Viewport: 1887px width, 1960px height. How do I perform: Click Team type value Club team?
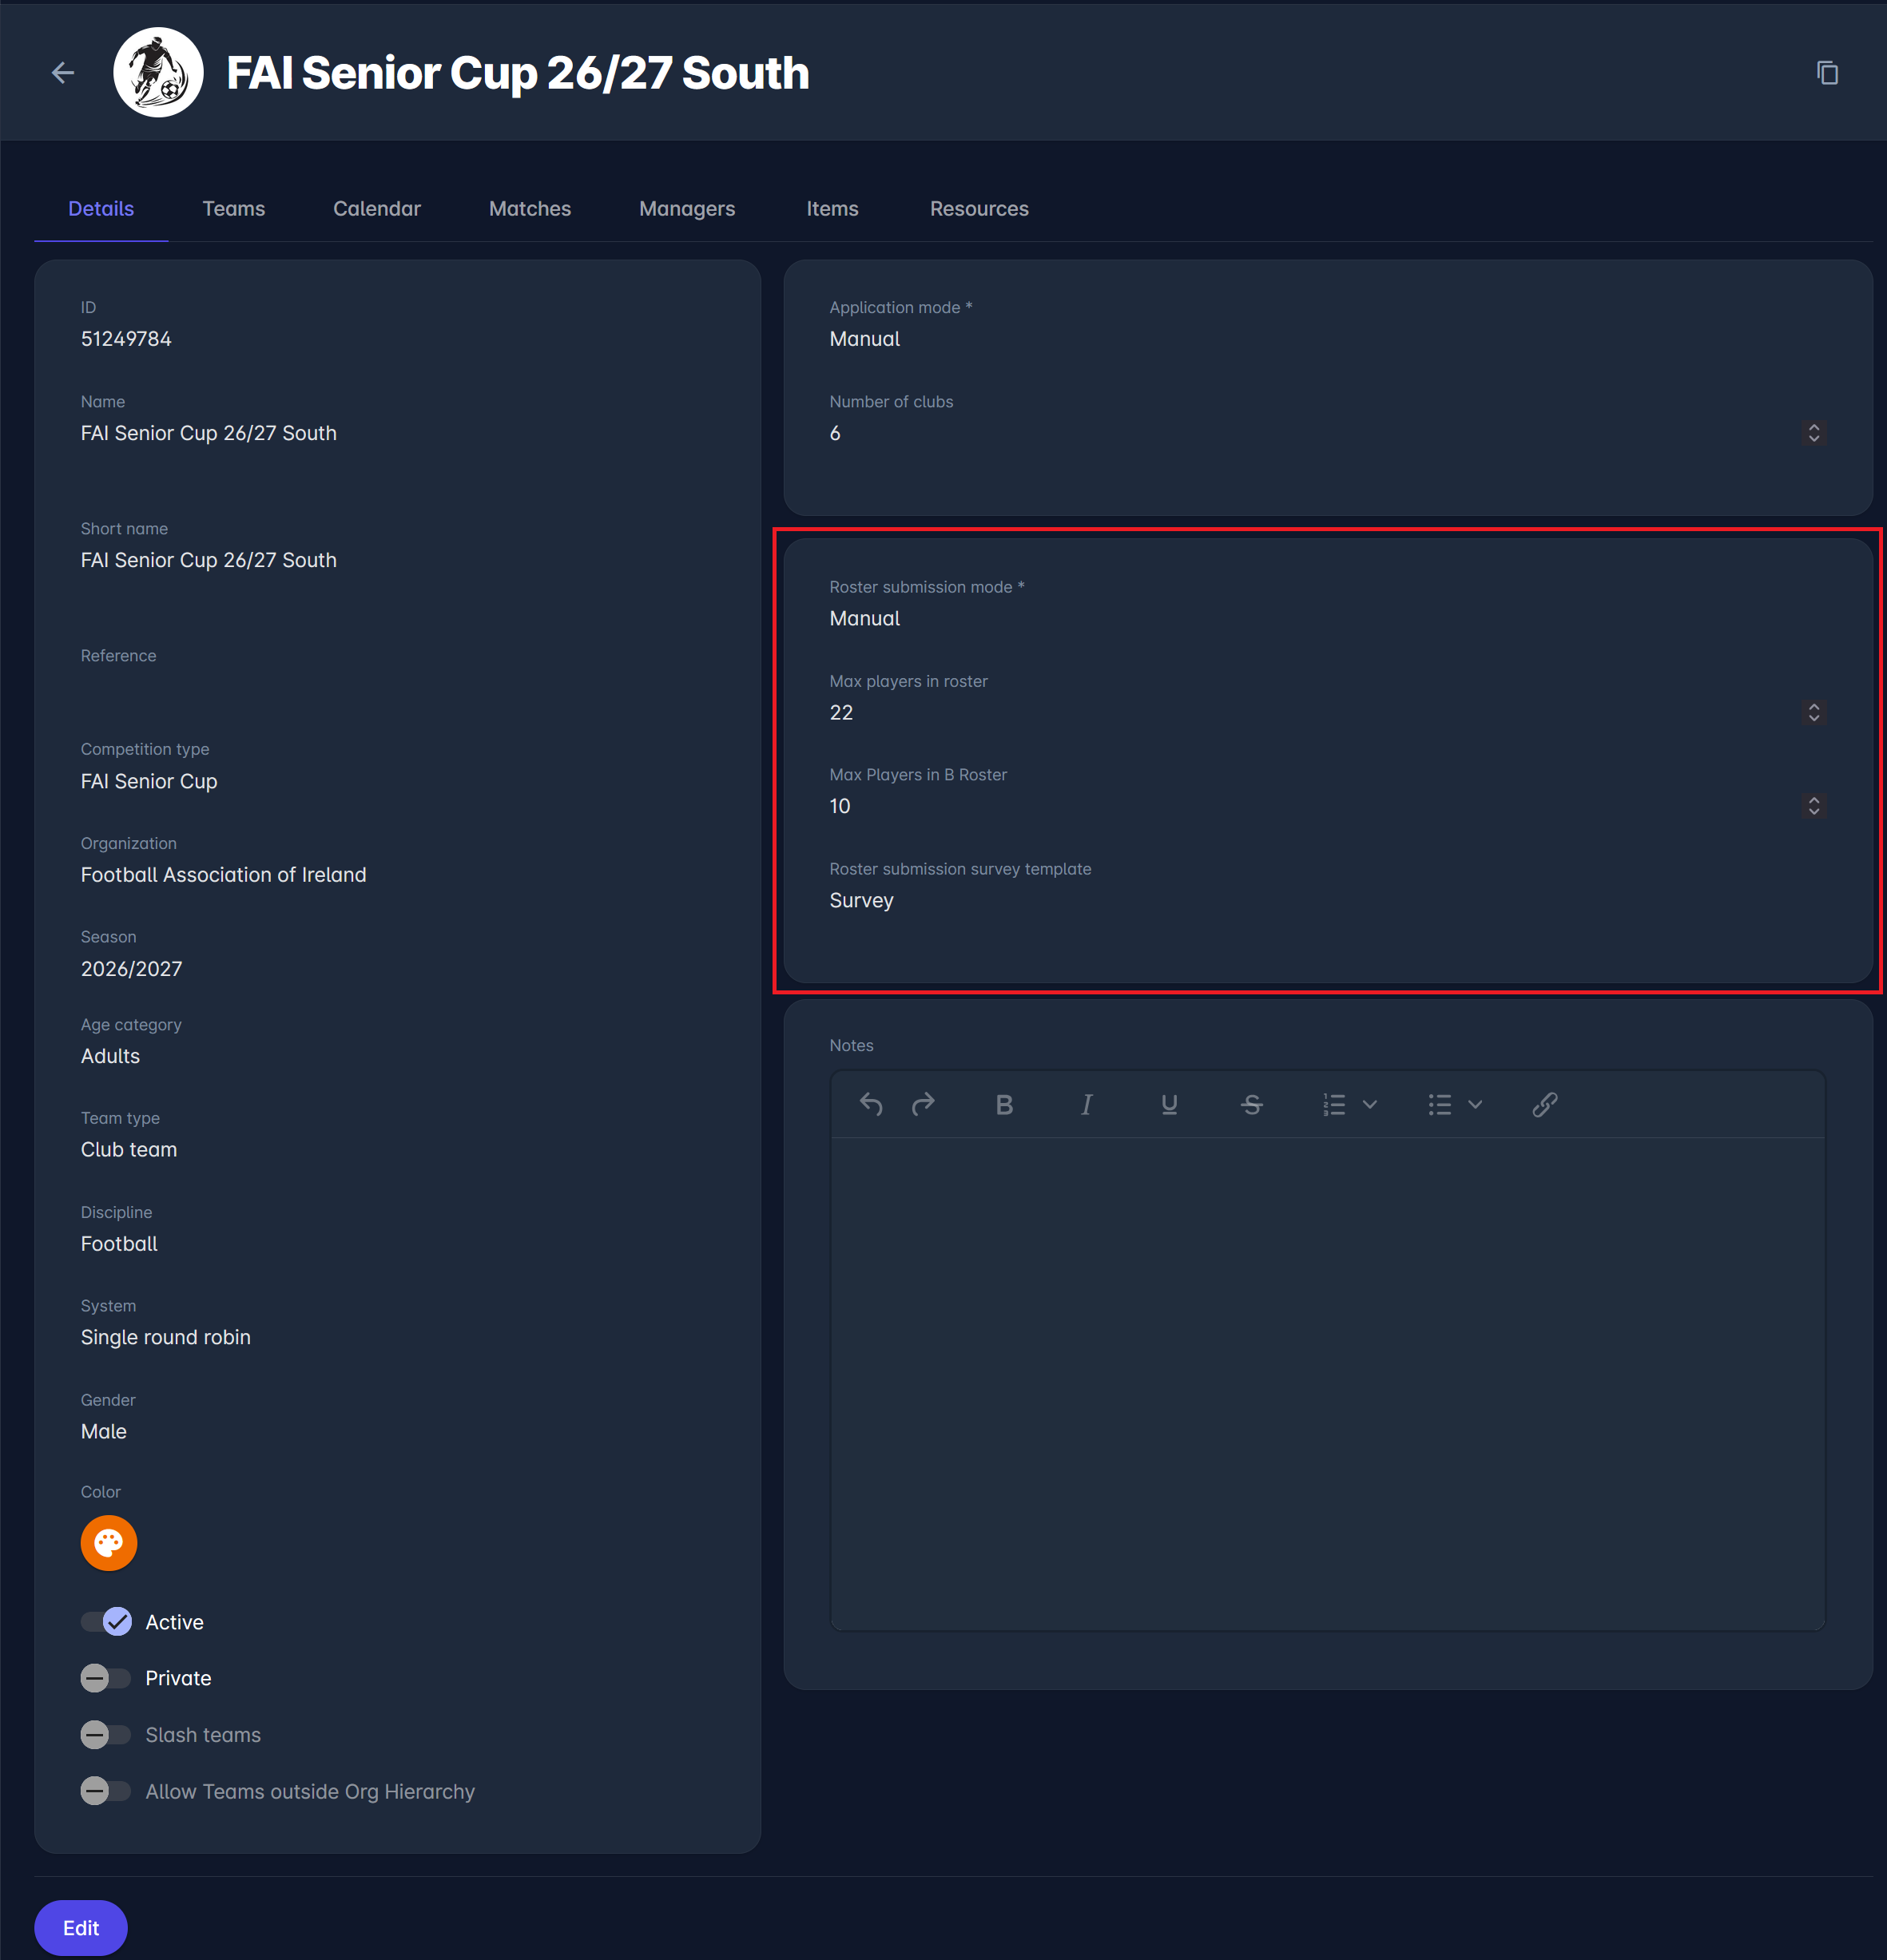point(129,1149)
